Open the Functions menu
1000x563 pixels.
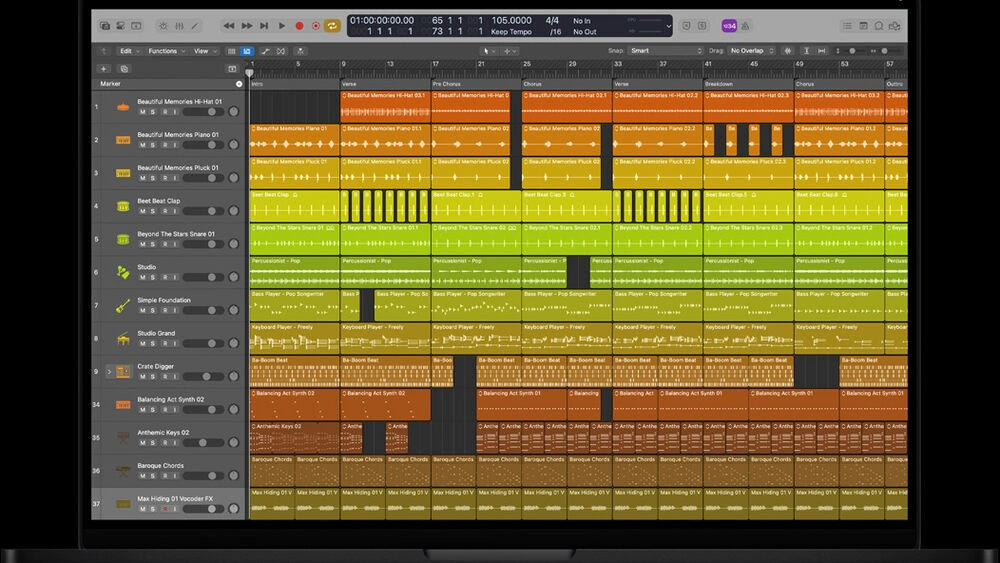click(164, 51)
